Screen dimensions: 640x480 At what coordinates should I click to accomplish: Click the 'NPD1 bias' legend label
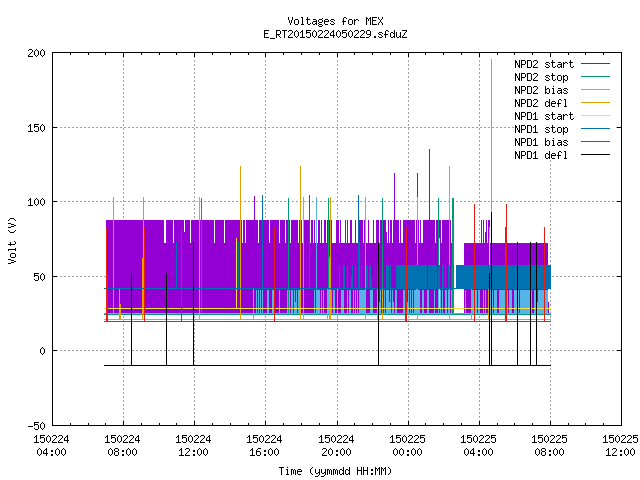pyautogui.click(x=541, y=142)
